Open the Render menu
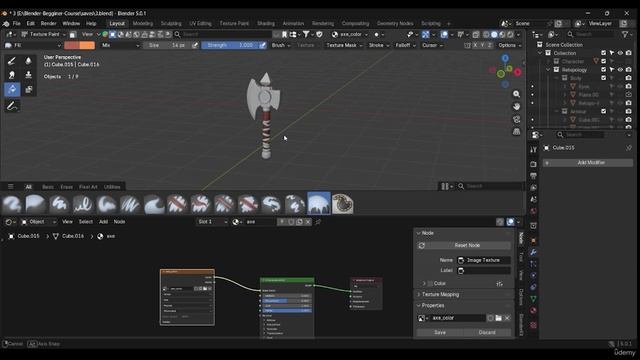 pyautogui.click(x=48, y=24)
